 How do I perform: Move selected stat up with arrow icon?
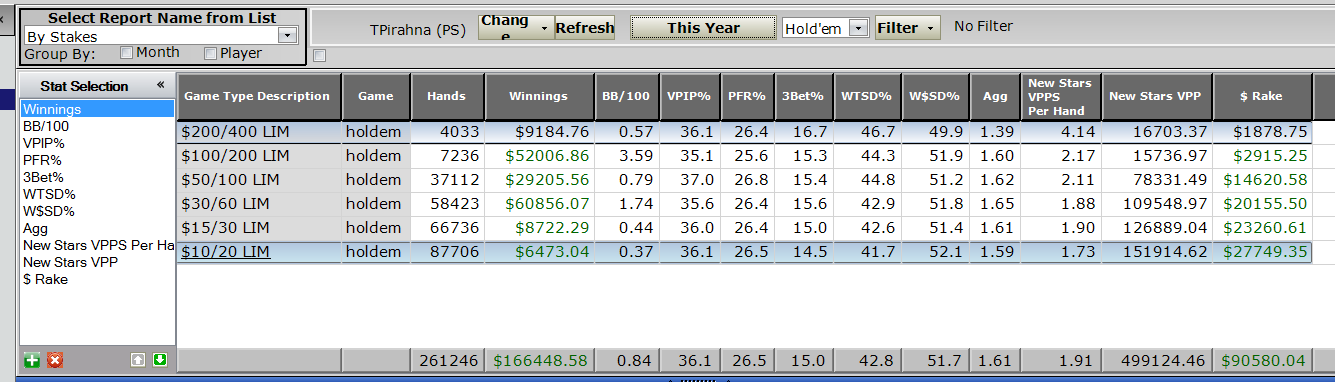coord(138,359)
